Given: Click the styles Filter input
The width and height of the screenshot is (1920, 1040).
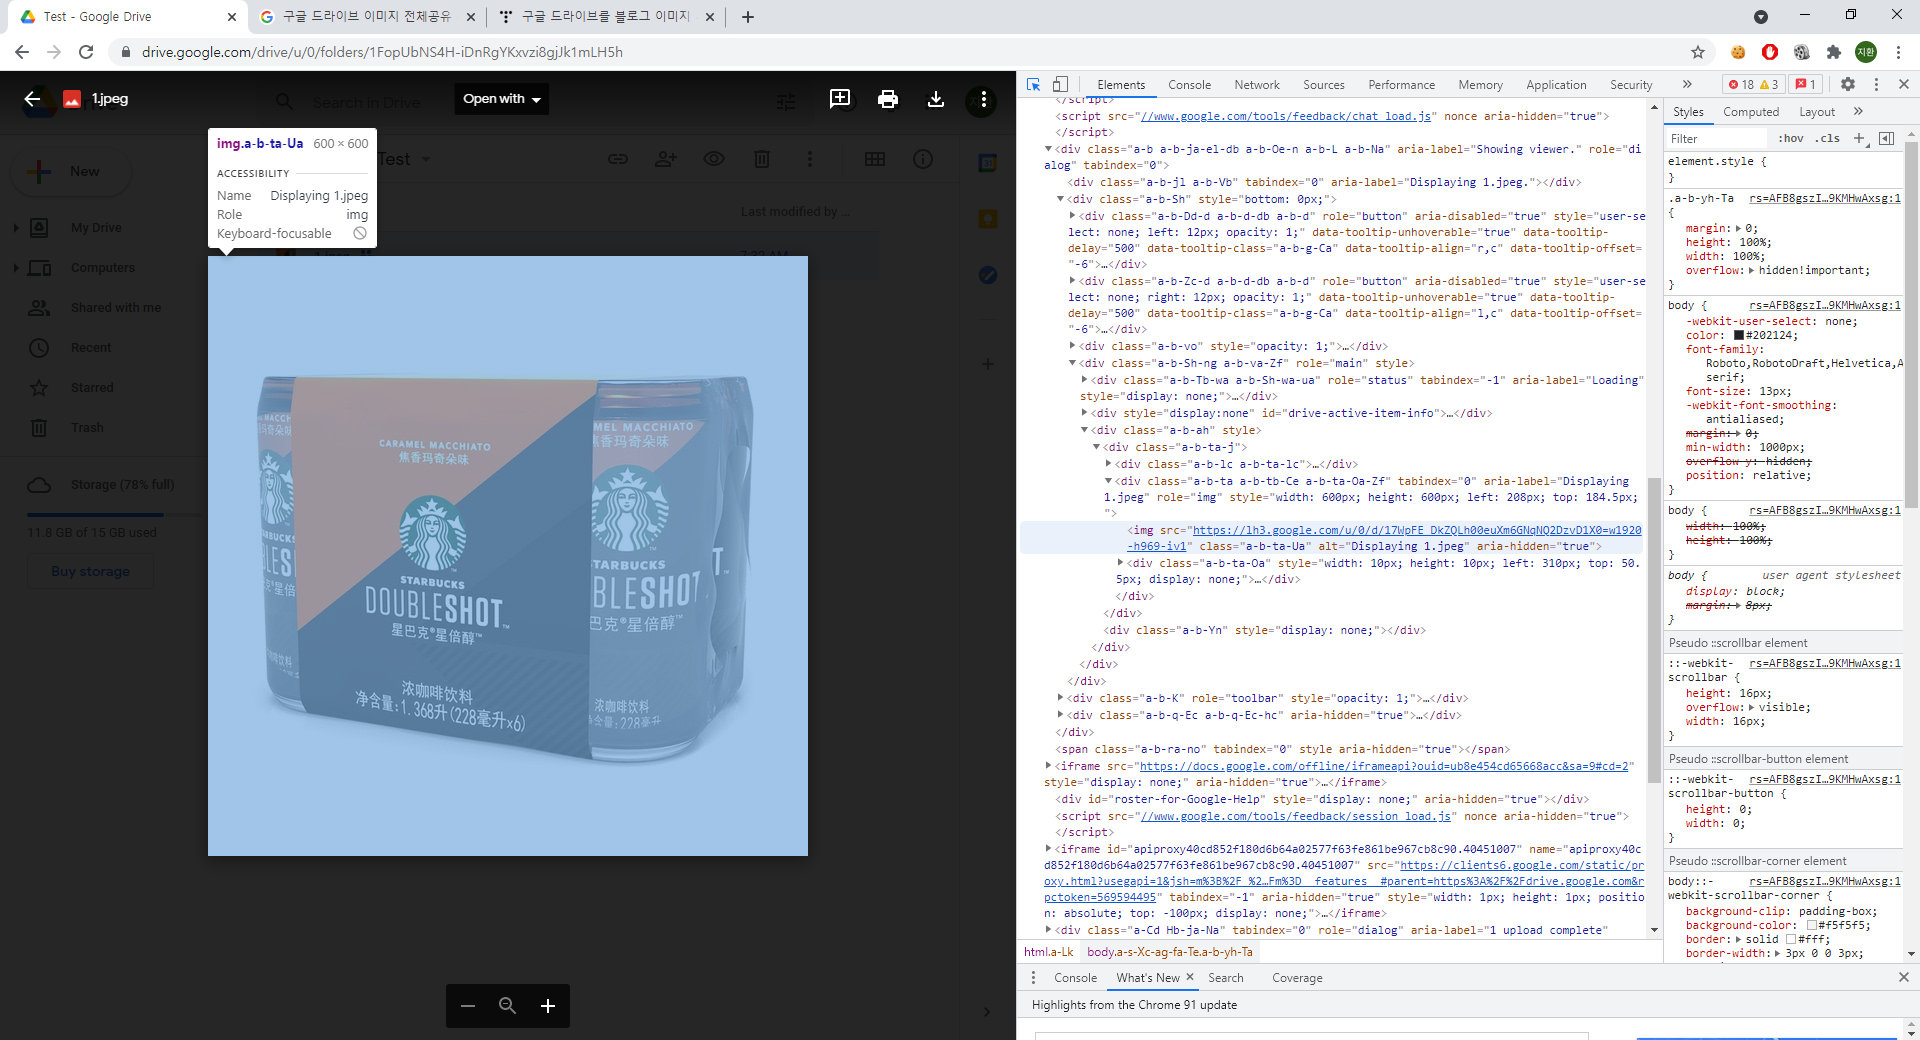Looking at the screenshot, I should click(x=1715, y=139).
